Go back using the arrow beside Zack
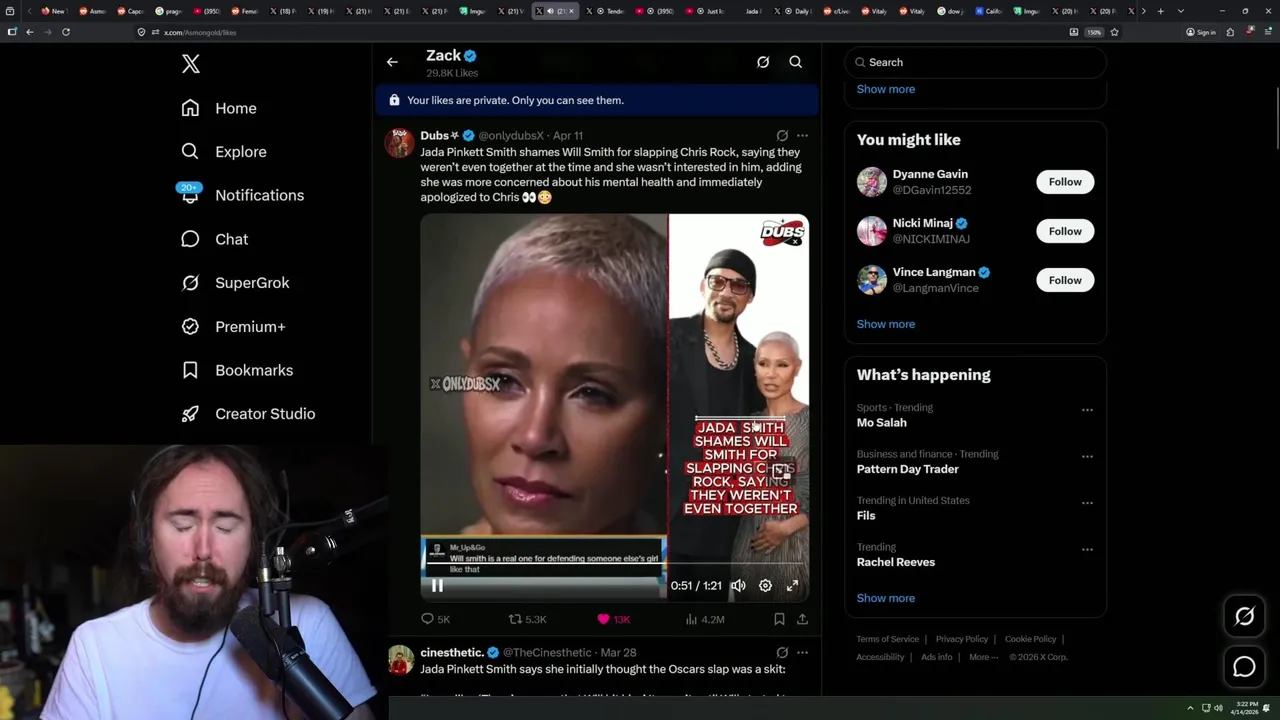The image size is (1280, 720). pyautogui.click(x=392, y=62)
